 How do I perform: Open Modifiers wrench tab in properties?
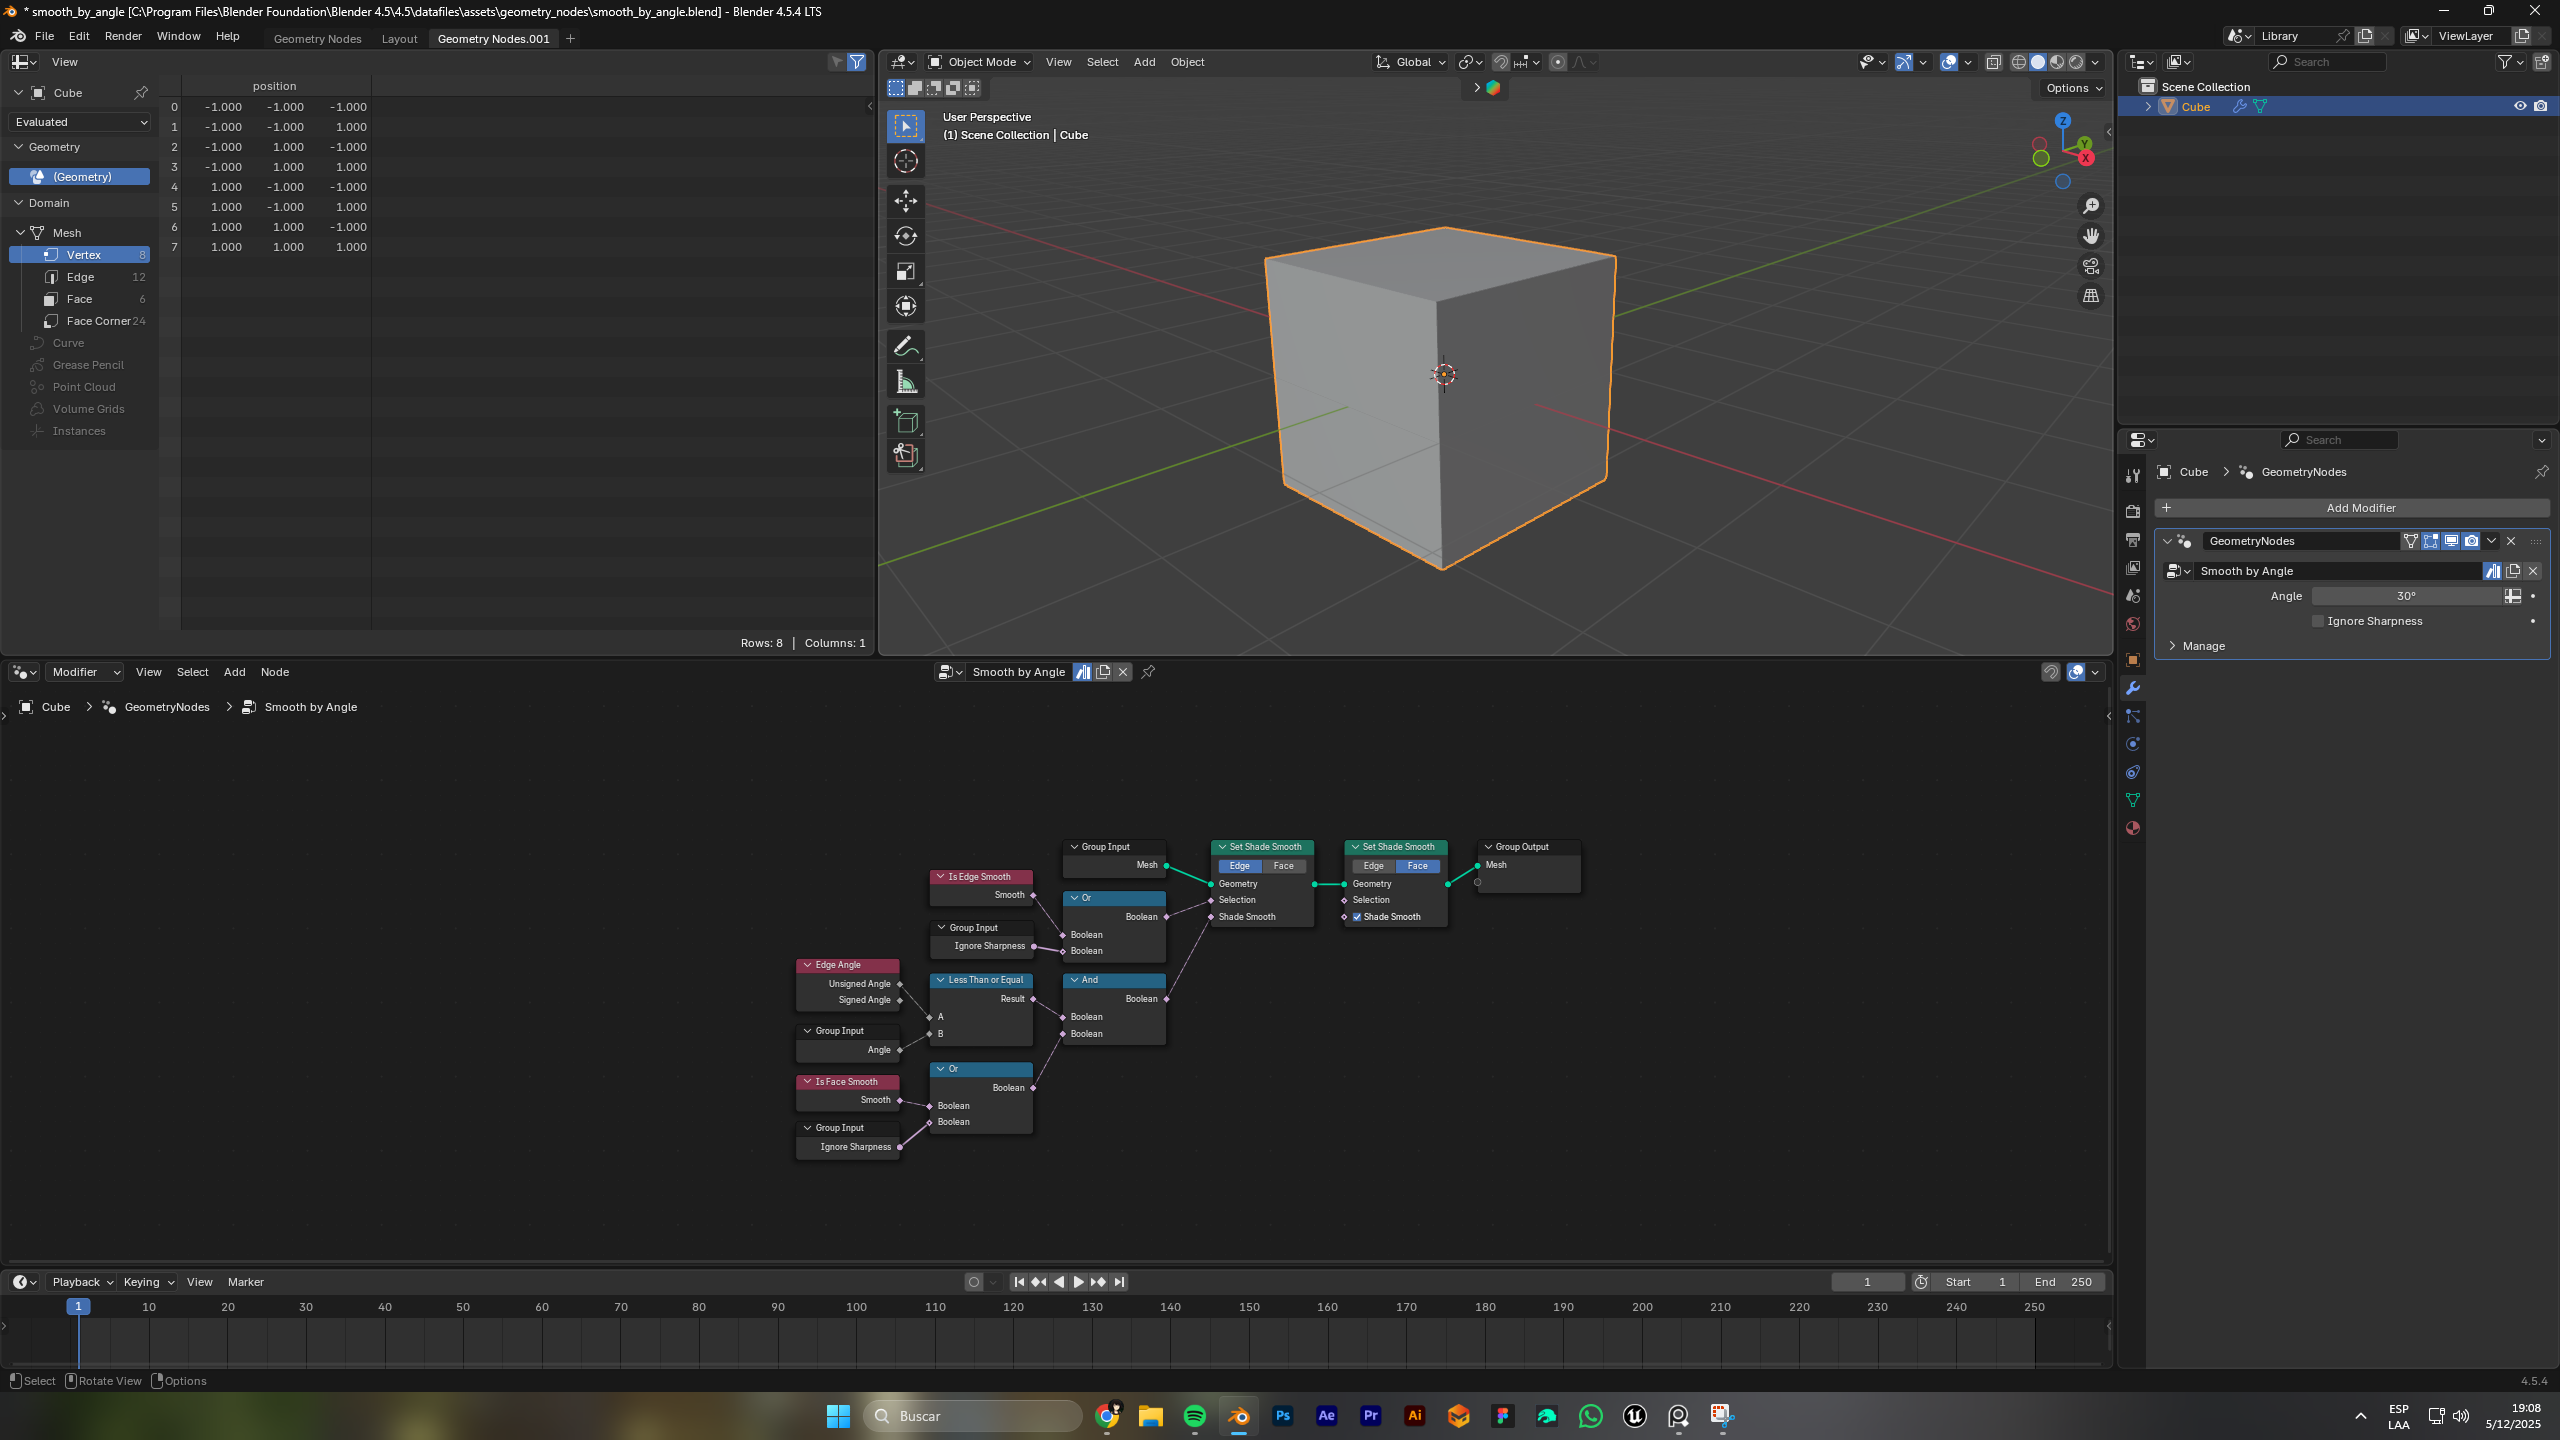2133,688
